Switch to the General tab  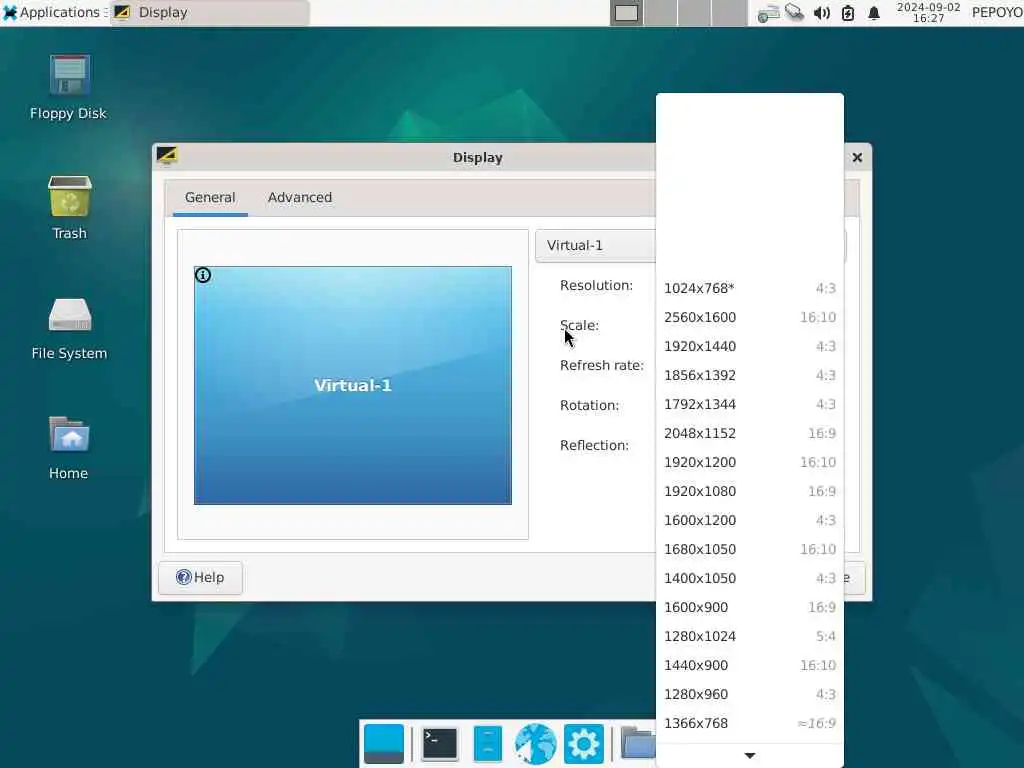[x=210, y=197]
